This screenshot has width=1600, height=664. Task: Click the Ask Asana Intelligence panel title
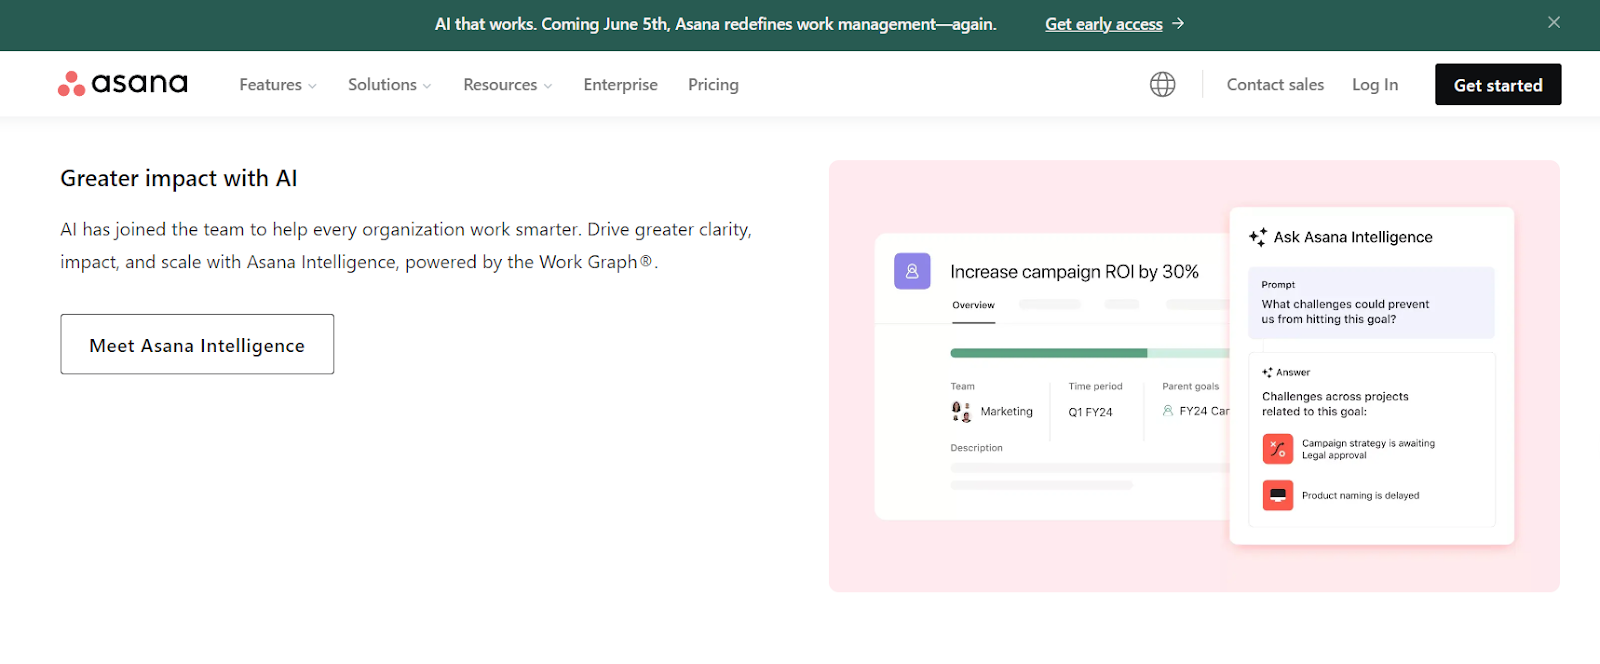pyautogui.click(x=1353, y=237)
